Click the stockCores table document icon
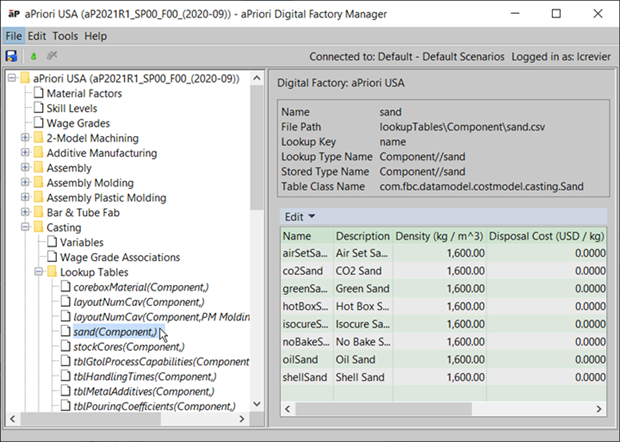620x442 pixels. coord(65,346)
